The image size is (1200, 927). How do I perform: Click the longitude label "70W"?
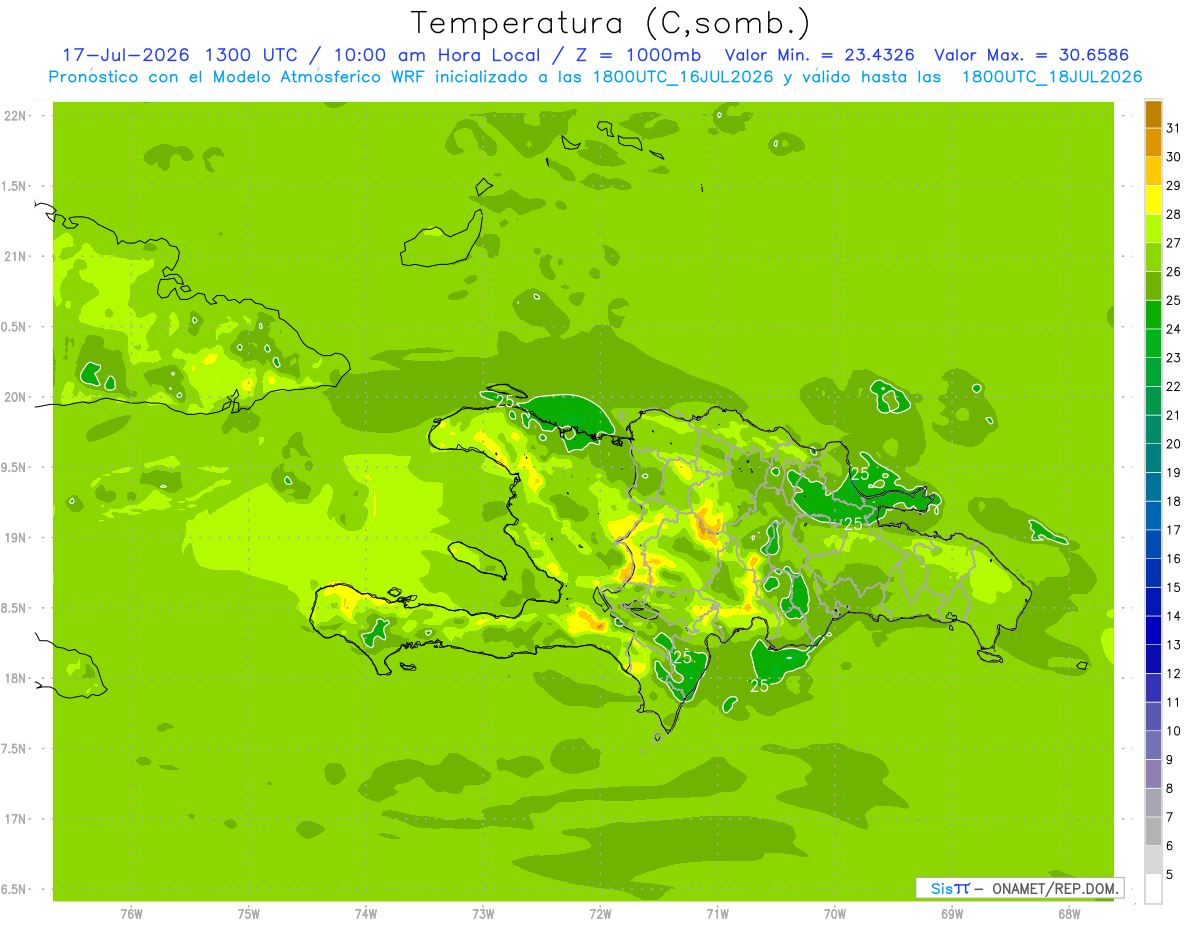coord(835,915)
